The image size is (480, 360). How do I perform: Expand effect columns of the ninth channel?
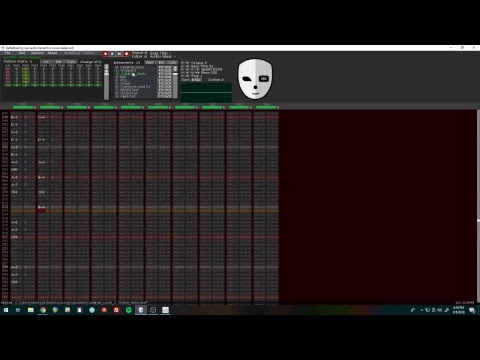click(x=251, y=107)
